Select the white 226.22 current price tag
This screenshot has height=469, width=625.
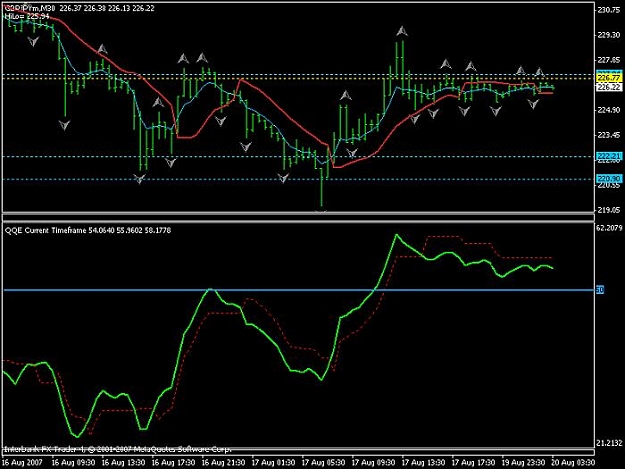(609, 87)
